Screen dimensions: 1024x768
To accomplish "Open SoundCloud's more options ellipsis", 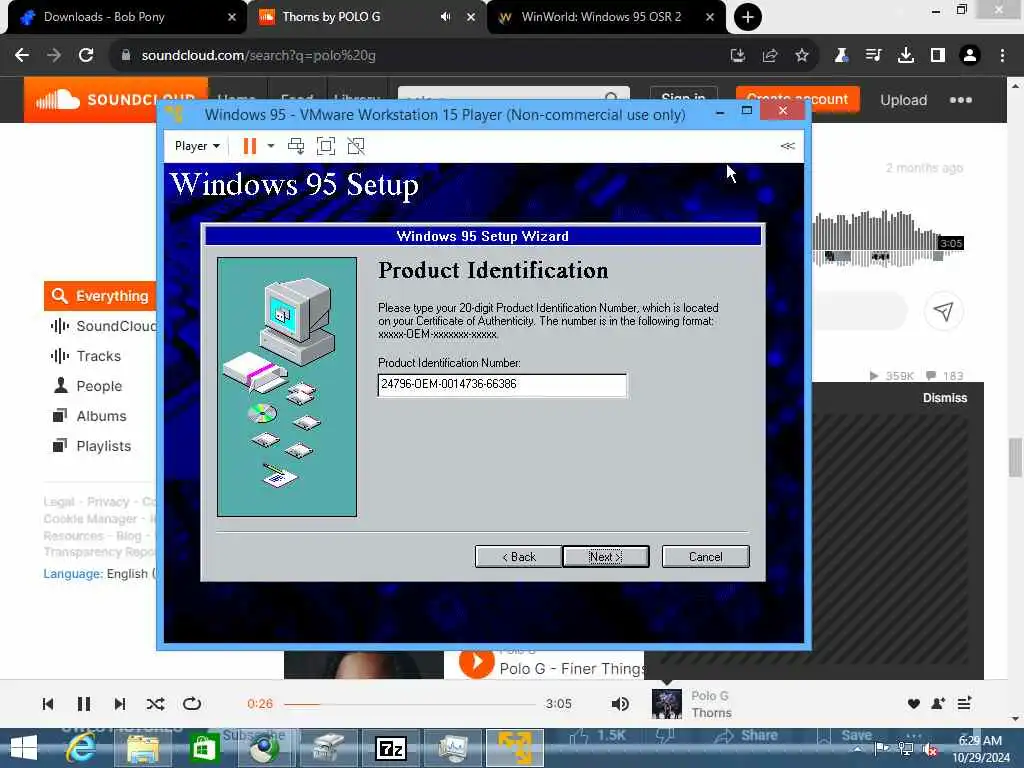I will (x=961, y=100).
